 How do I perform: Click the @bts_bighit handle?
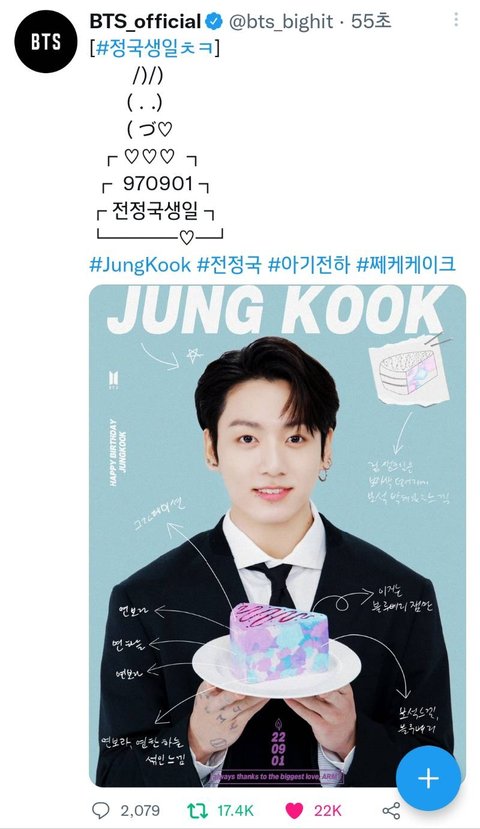(x=281, y=22)
